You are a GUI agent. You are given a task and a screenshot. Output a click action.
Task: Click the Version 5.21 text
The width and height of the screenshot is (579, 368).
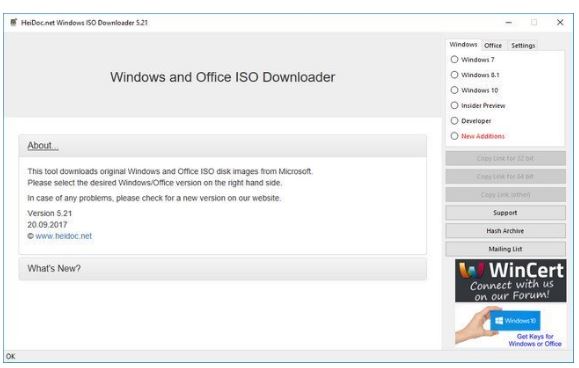49,213
